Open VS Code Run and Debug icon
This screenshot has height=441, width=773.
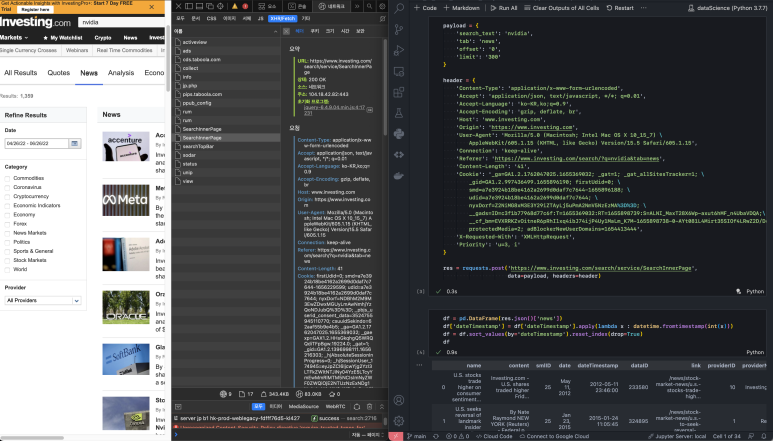(399, 50)
